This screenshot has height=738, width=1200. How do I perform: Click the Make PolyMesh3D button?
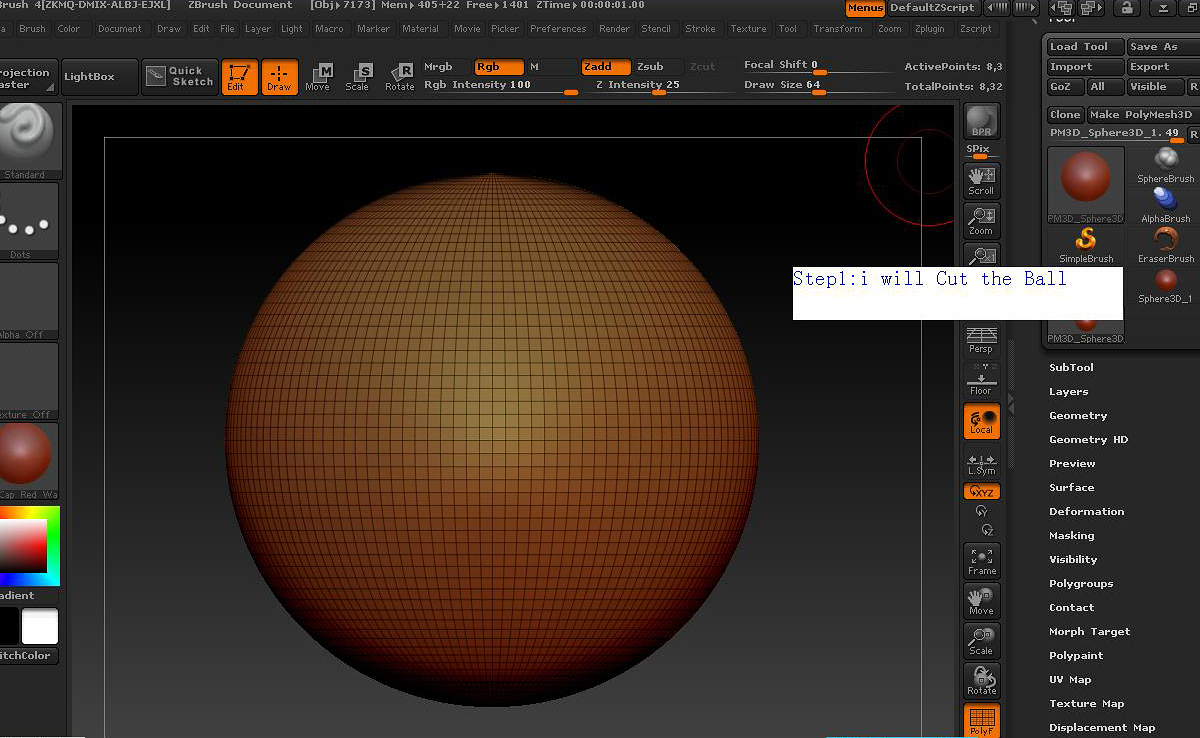pos(1140,115)
